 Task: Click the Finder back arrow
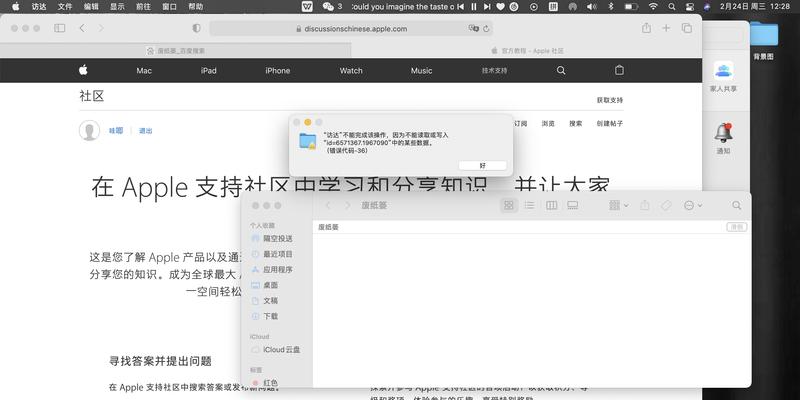coord(328,206)
